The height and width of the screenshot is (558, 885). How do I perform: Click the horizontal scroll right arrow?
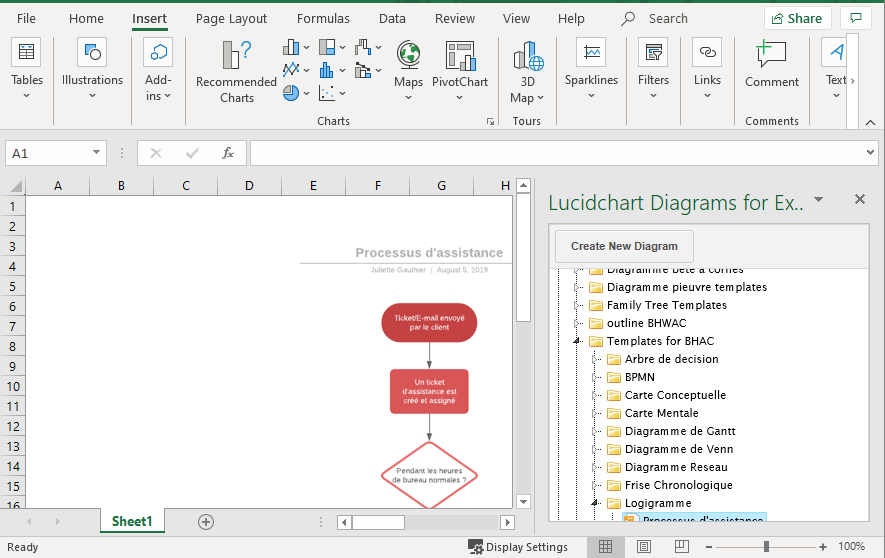[507, 522]
